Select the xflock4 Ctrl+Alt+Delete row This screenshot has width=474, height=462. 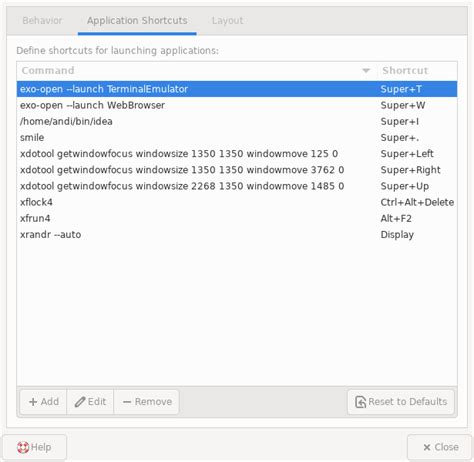click(237, 202)
